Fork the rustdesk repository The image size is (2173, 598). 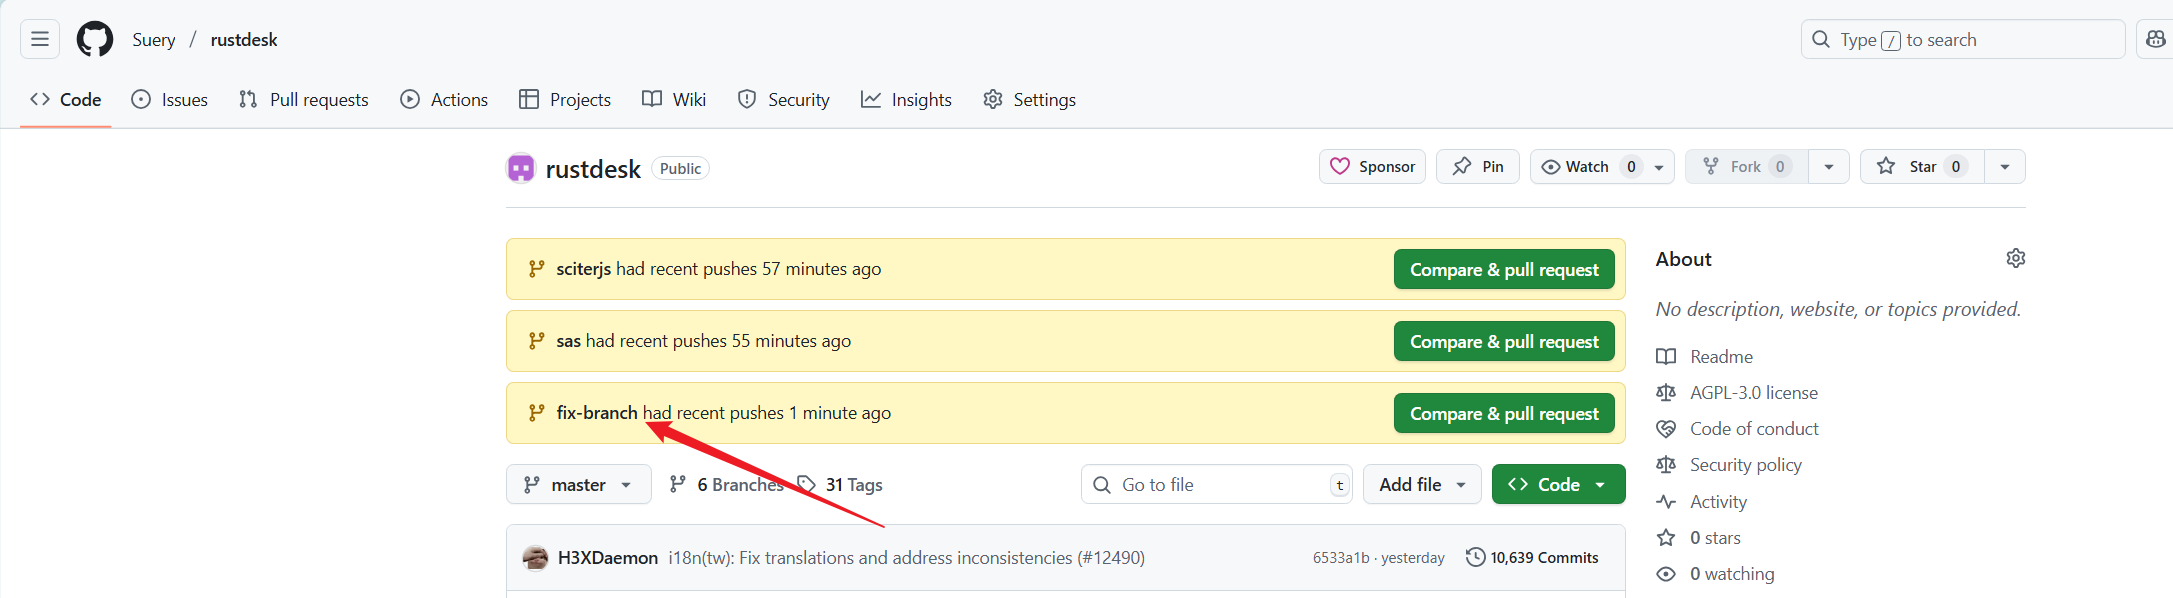pos(1746,166)
